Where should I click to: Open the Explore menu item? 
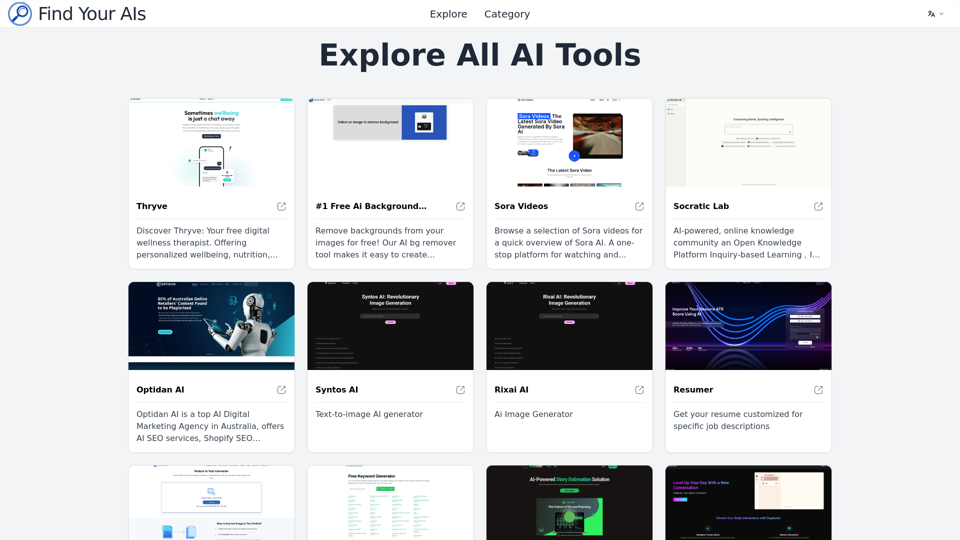[x=448, y=14]
